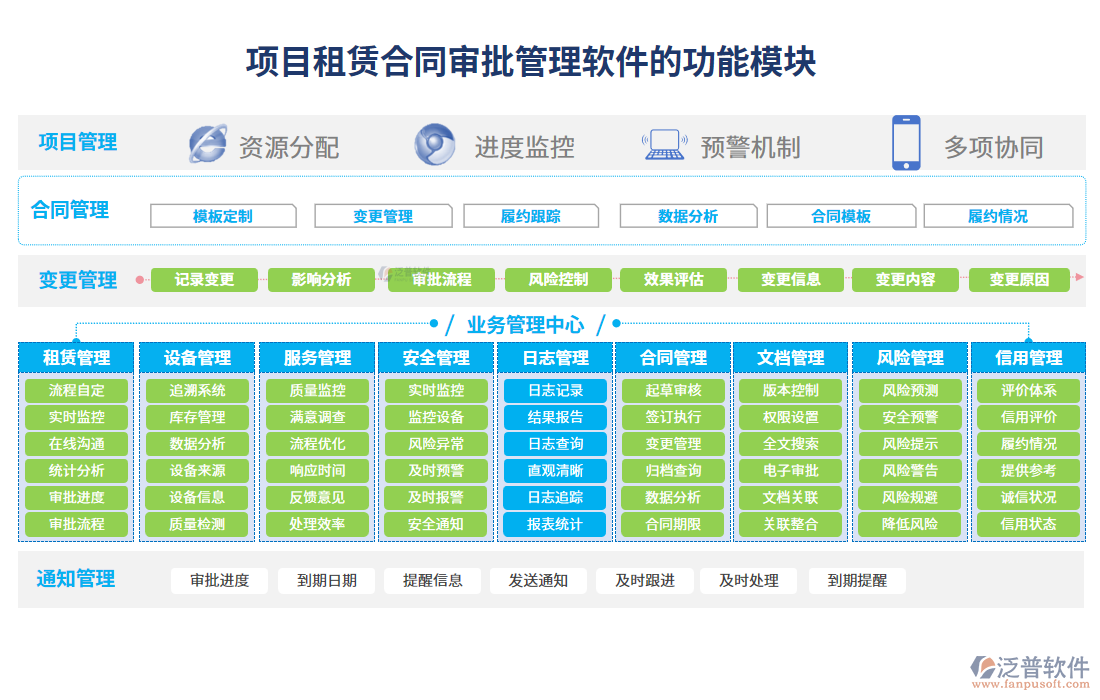
Task: Click the 记录变更 button
Action: (x=202, y=280)
